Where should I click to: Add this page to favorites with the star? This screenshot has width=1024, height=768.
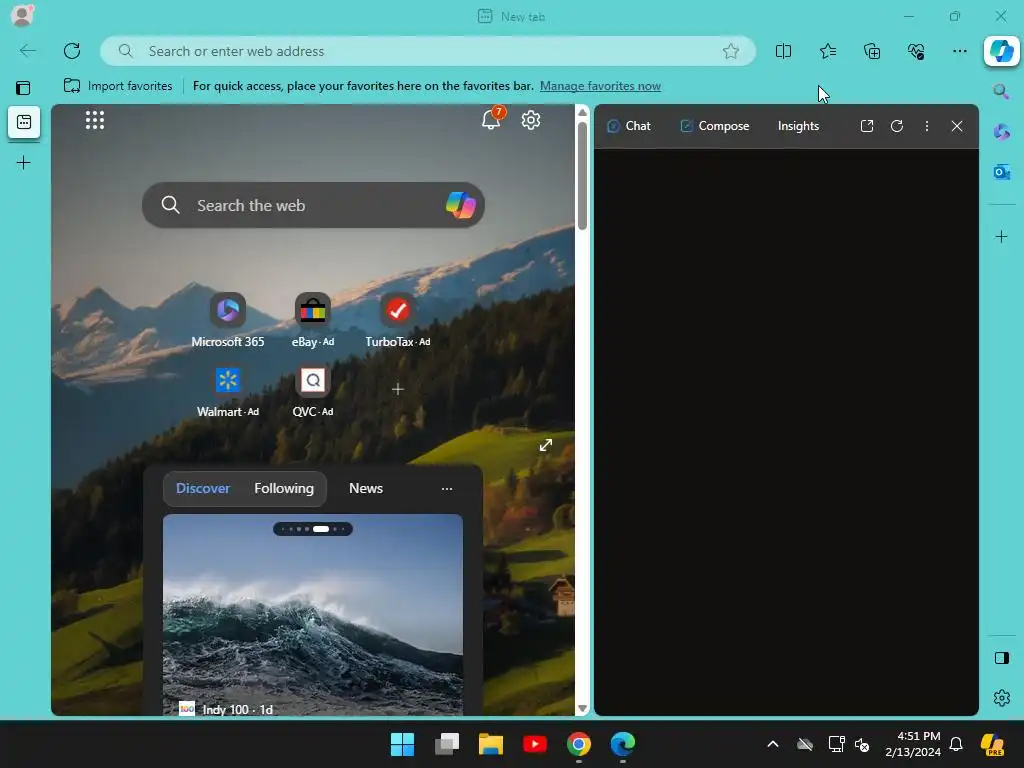click(731, 51)
